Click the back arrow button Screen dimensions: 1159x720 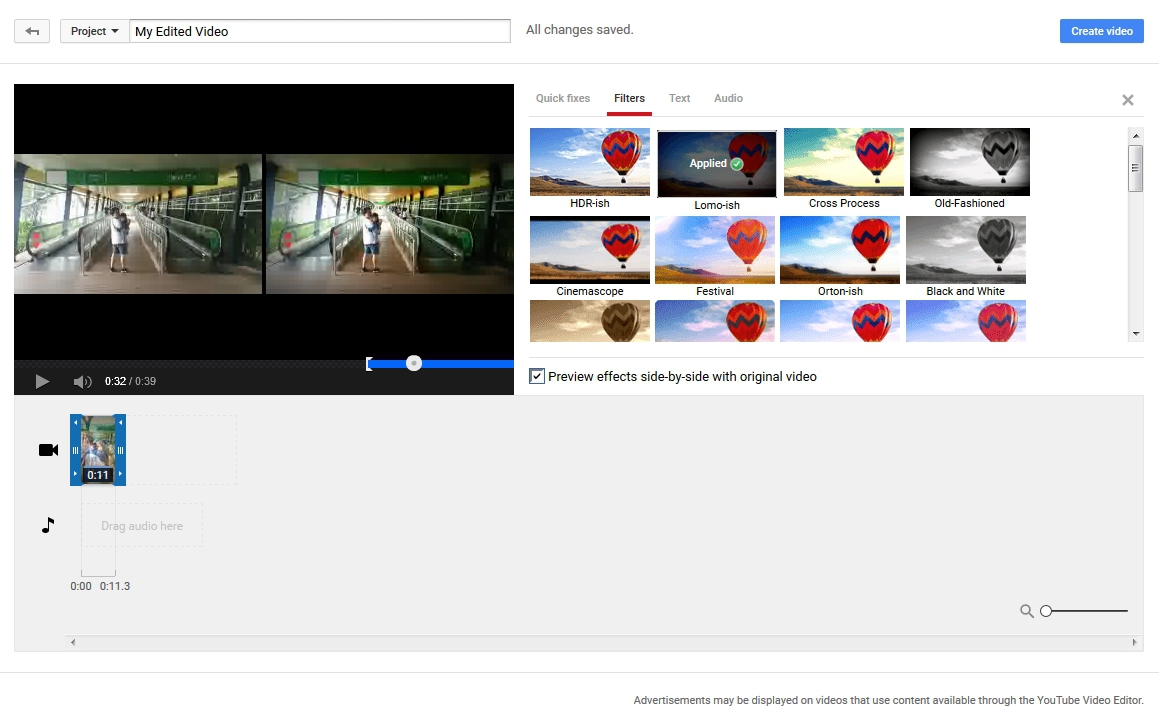tap(32, 31)
